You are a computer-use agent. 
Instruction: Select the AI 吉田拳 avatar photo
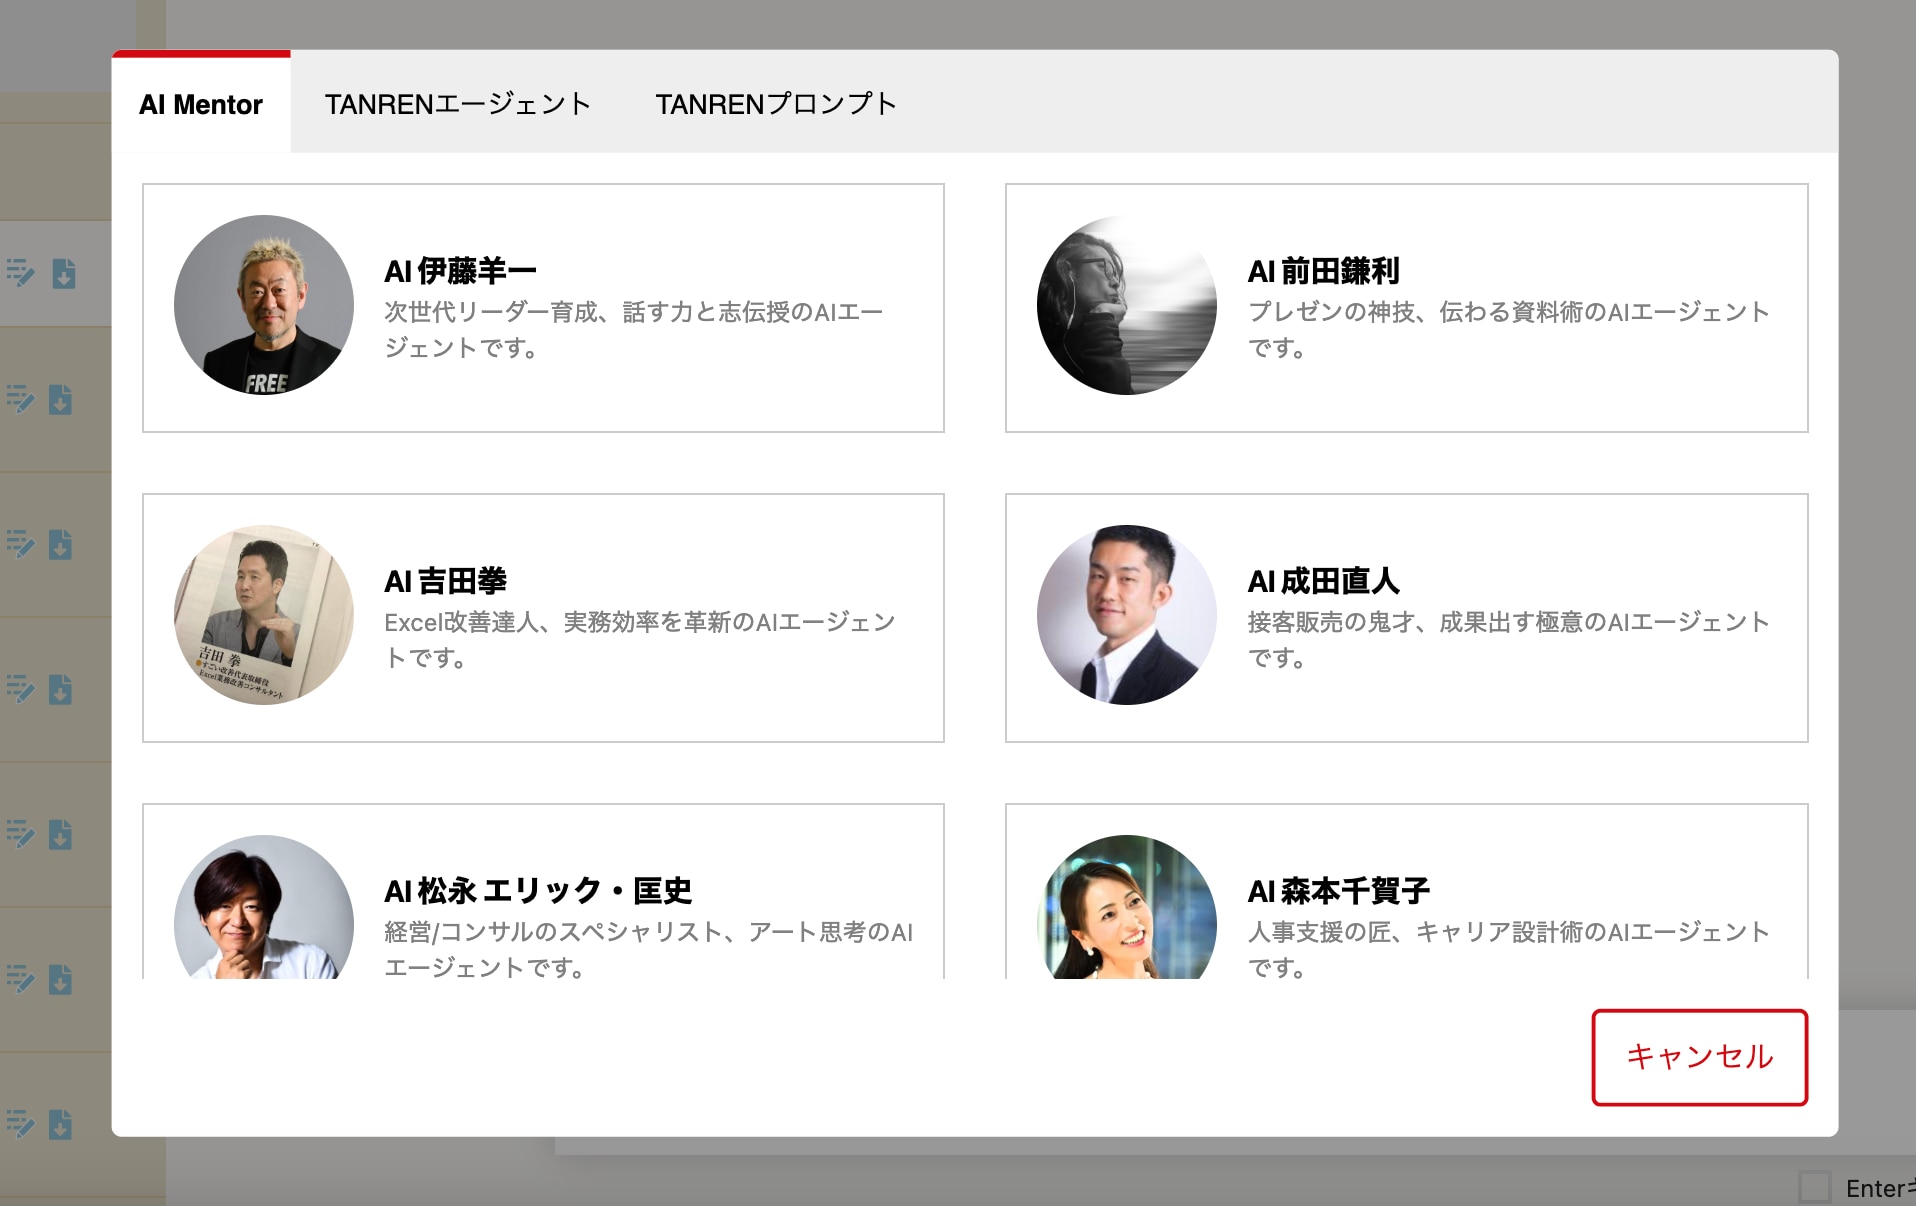click(264, 615)
